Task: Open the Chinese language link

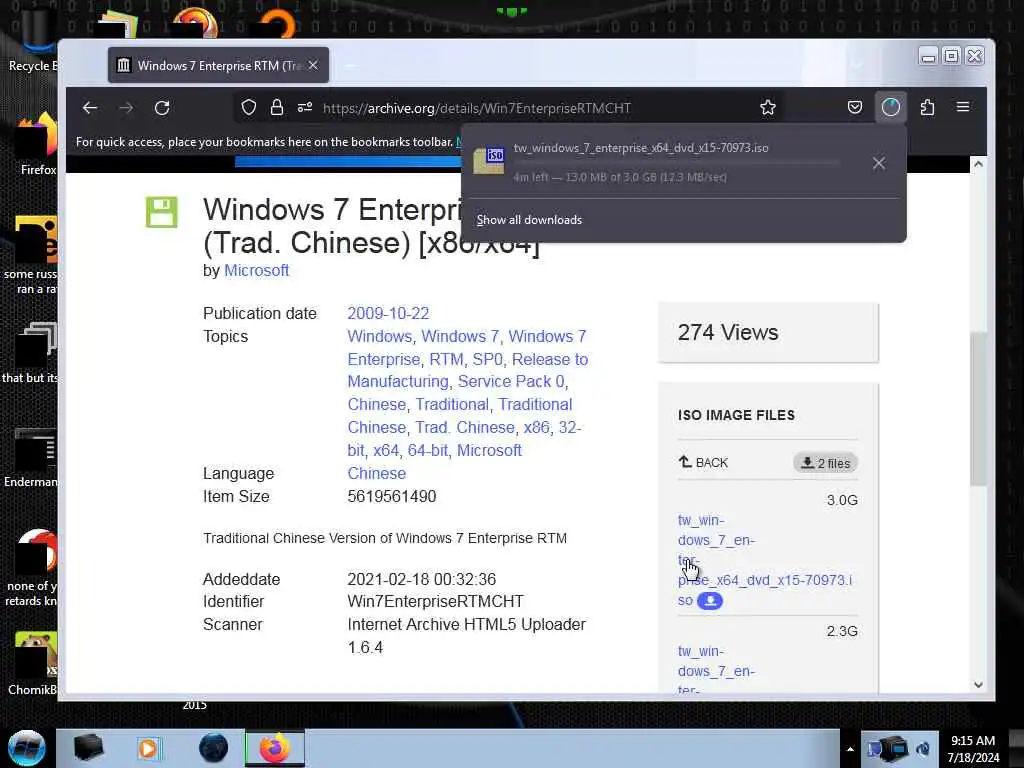Action: pos(376,473)
